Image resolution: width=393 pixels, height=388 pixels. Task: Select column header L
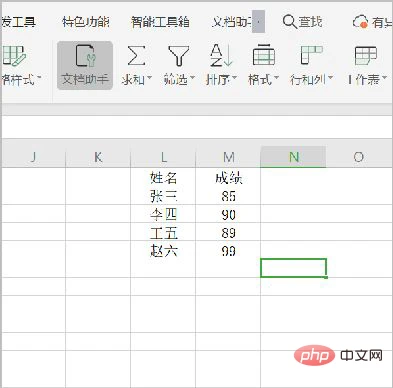coord(163,157)
